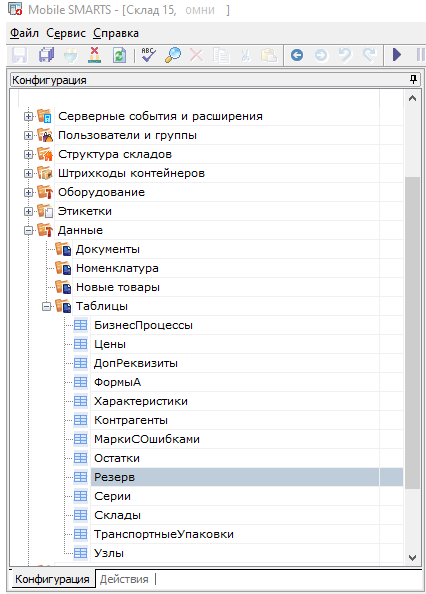
Task: Click the plug connection toolbar icon
Action: click(70, 55)
